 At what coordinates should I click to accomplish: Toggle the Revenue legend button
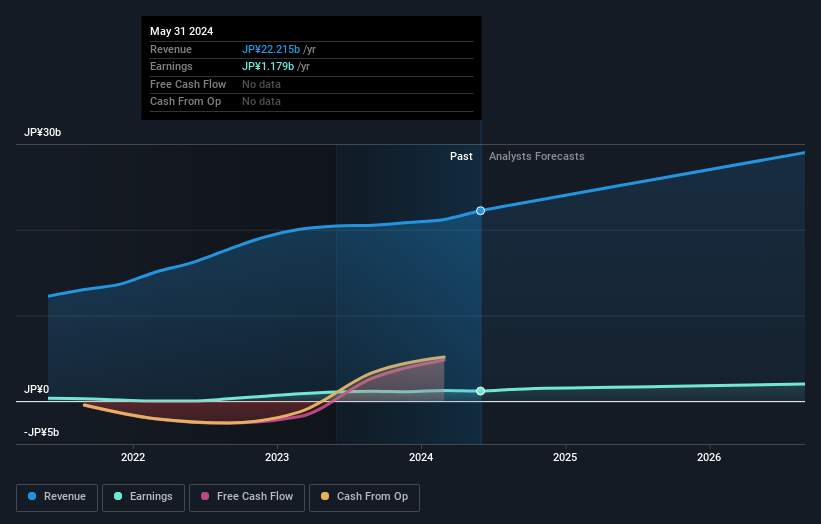pyautogui.click(x=57, y=497)
